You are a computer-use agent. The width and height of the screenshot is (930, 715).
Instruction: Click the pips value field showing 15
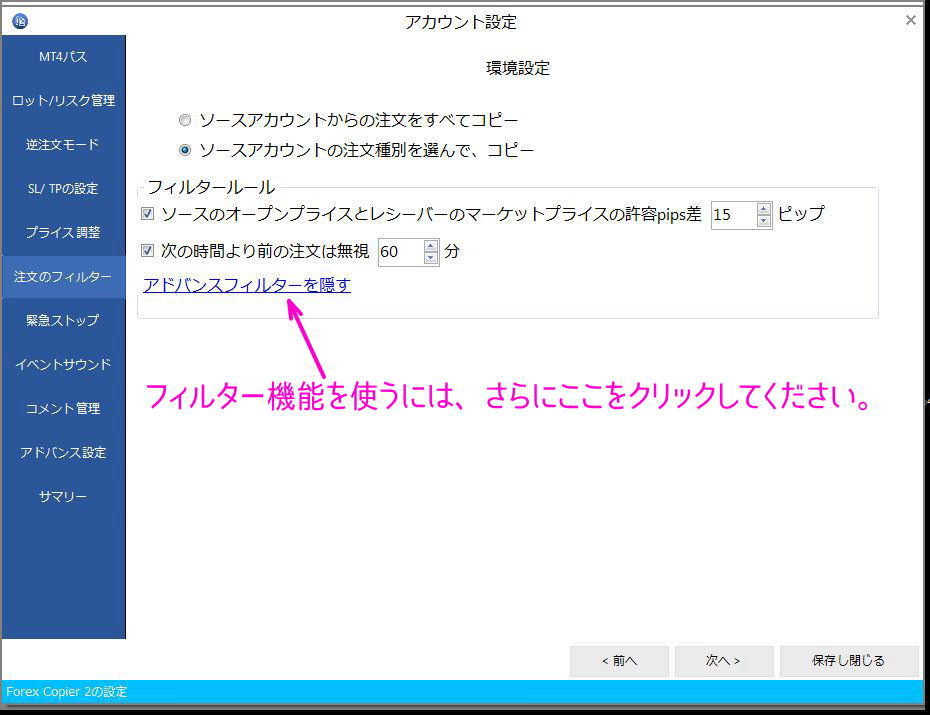[x=732, y=215]
